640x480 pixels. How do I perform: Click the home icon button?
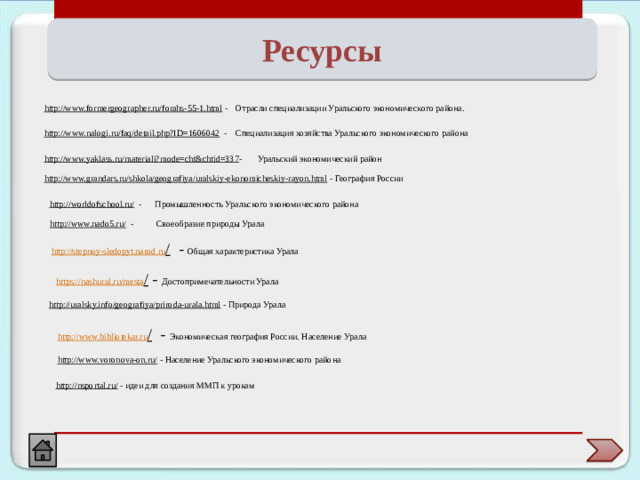(x=42, y=450)
